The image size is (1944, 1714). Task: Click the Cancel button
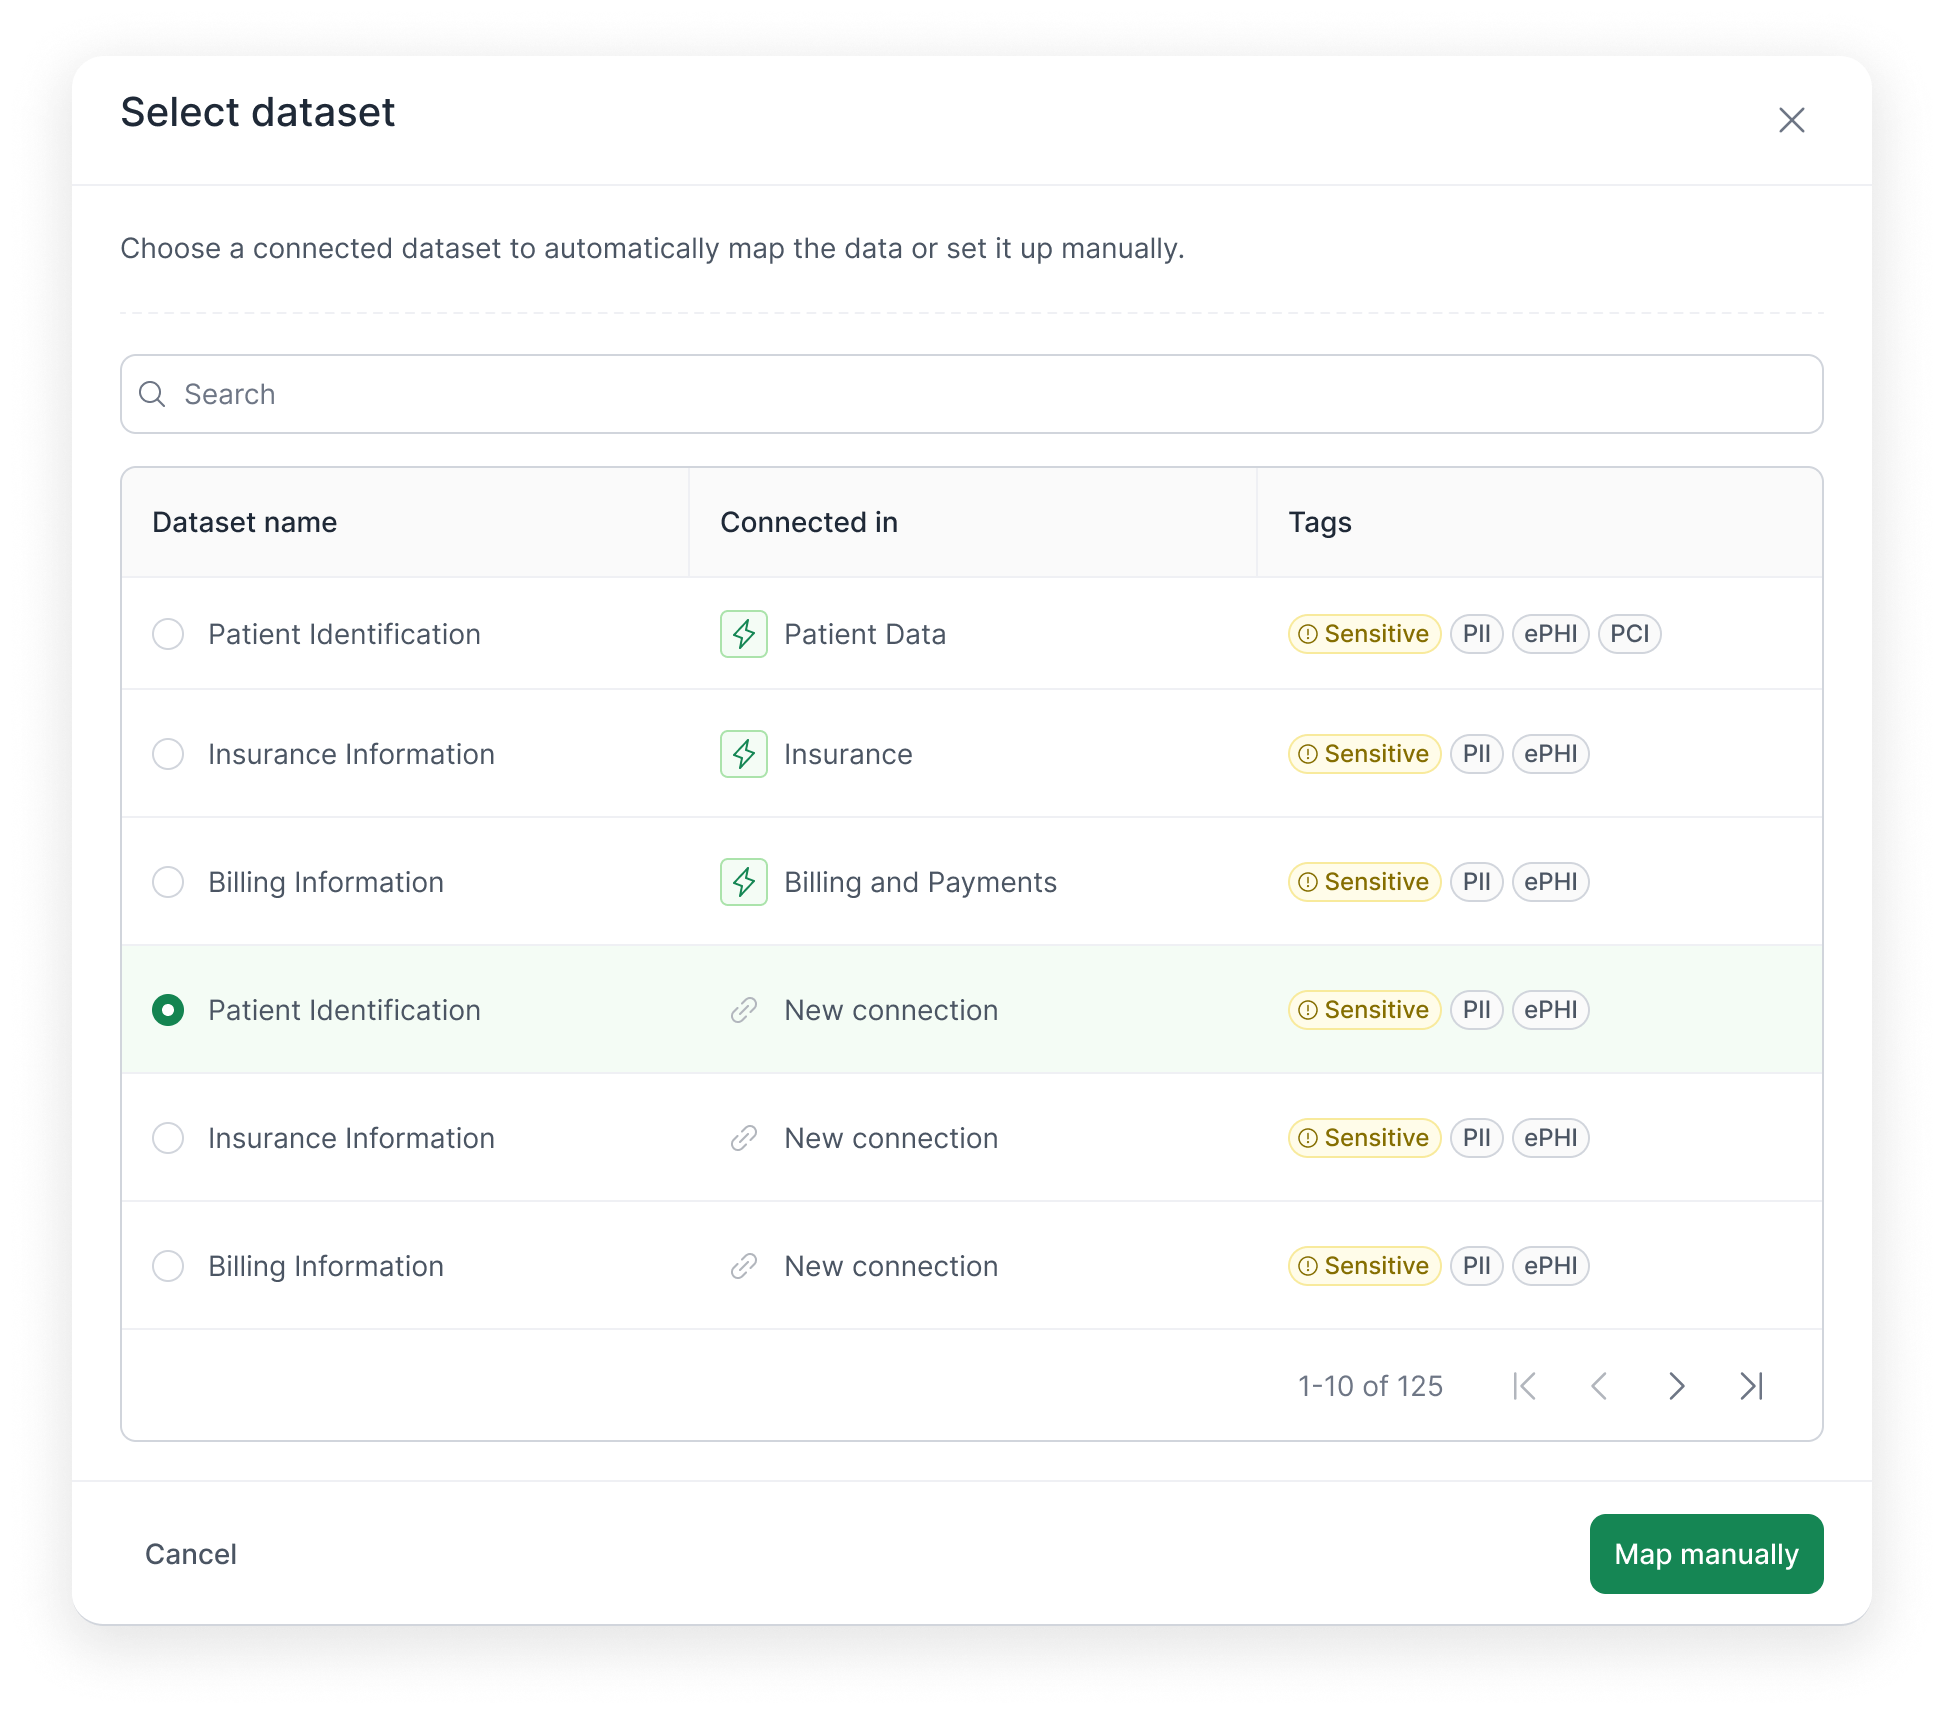191,1554
